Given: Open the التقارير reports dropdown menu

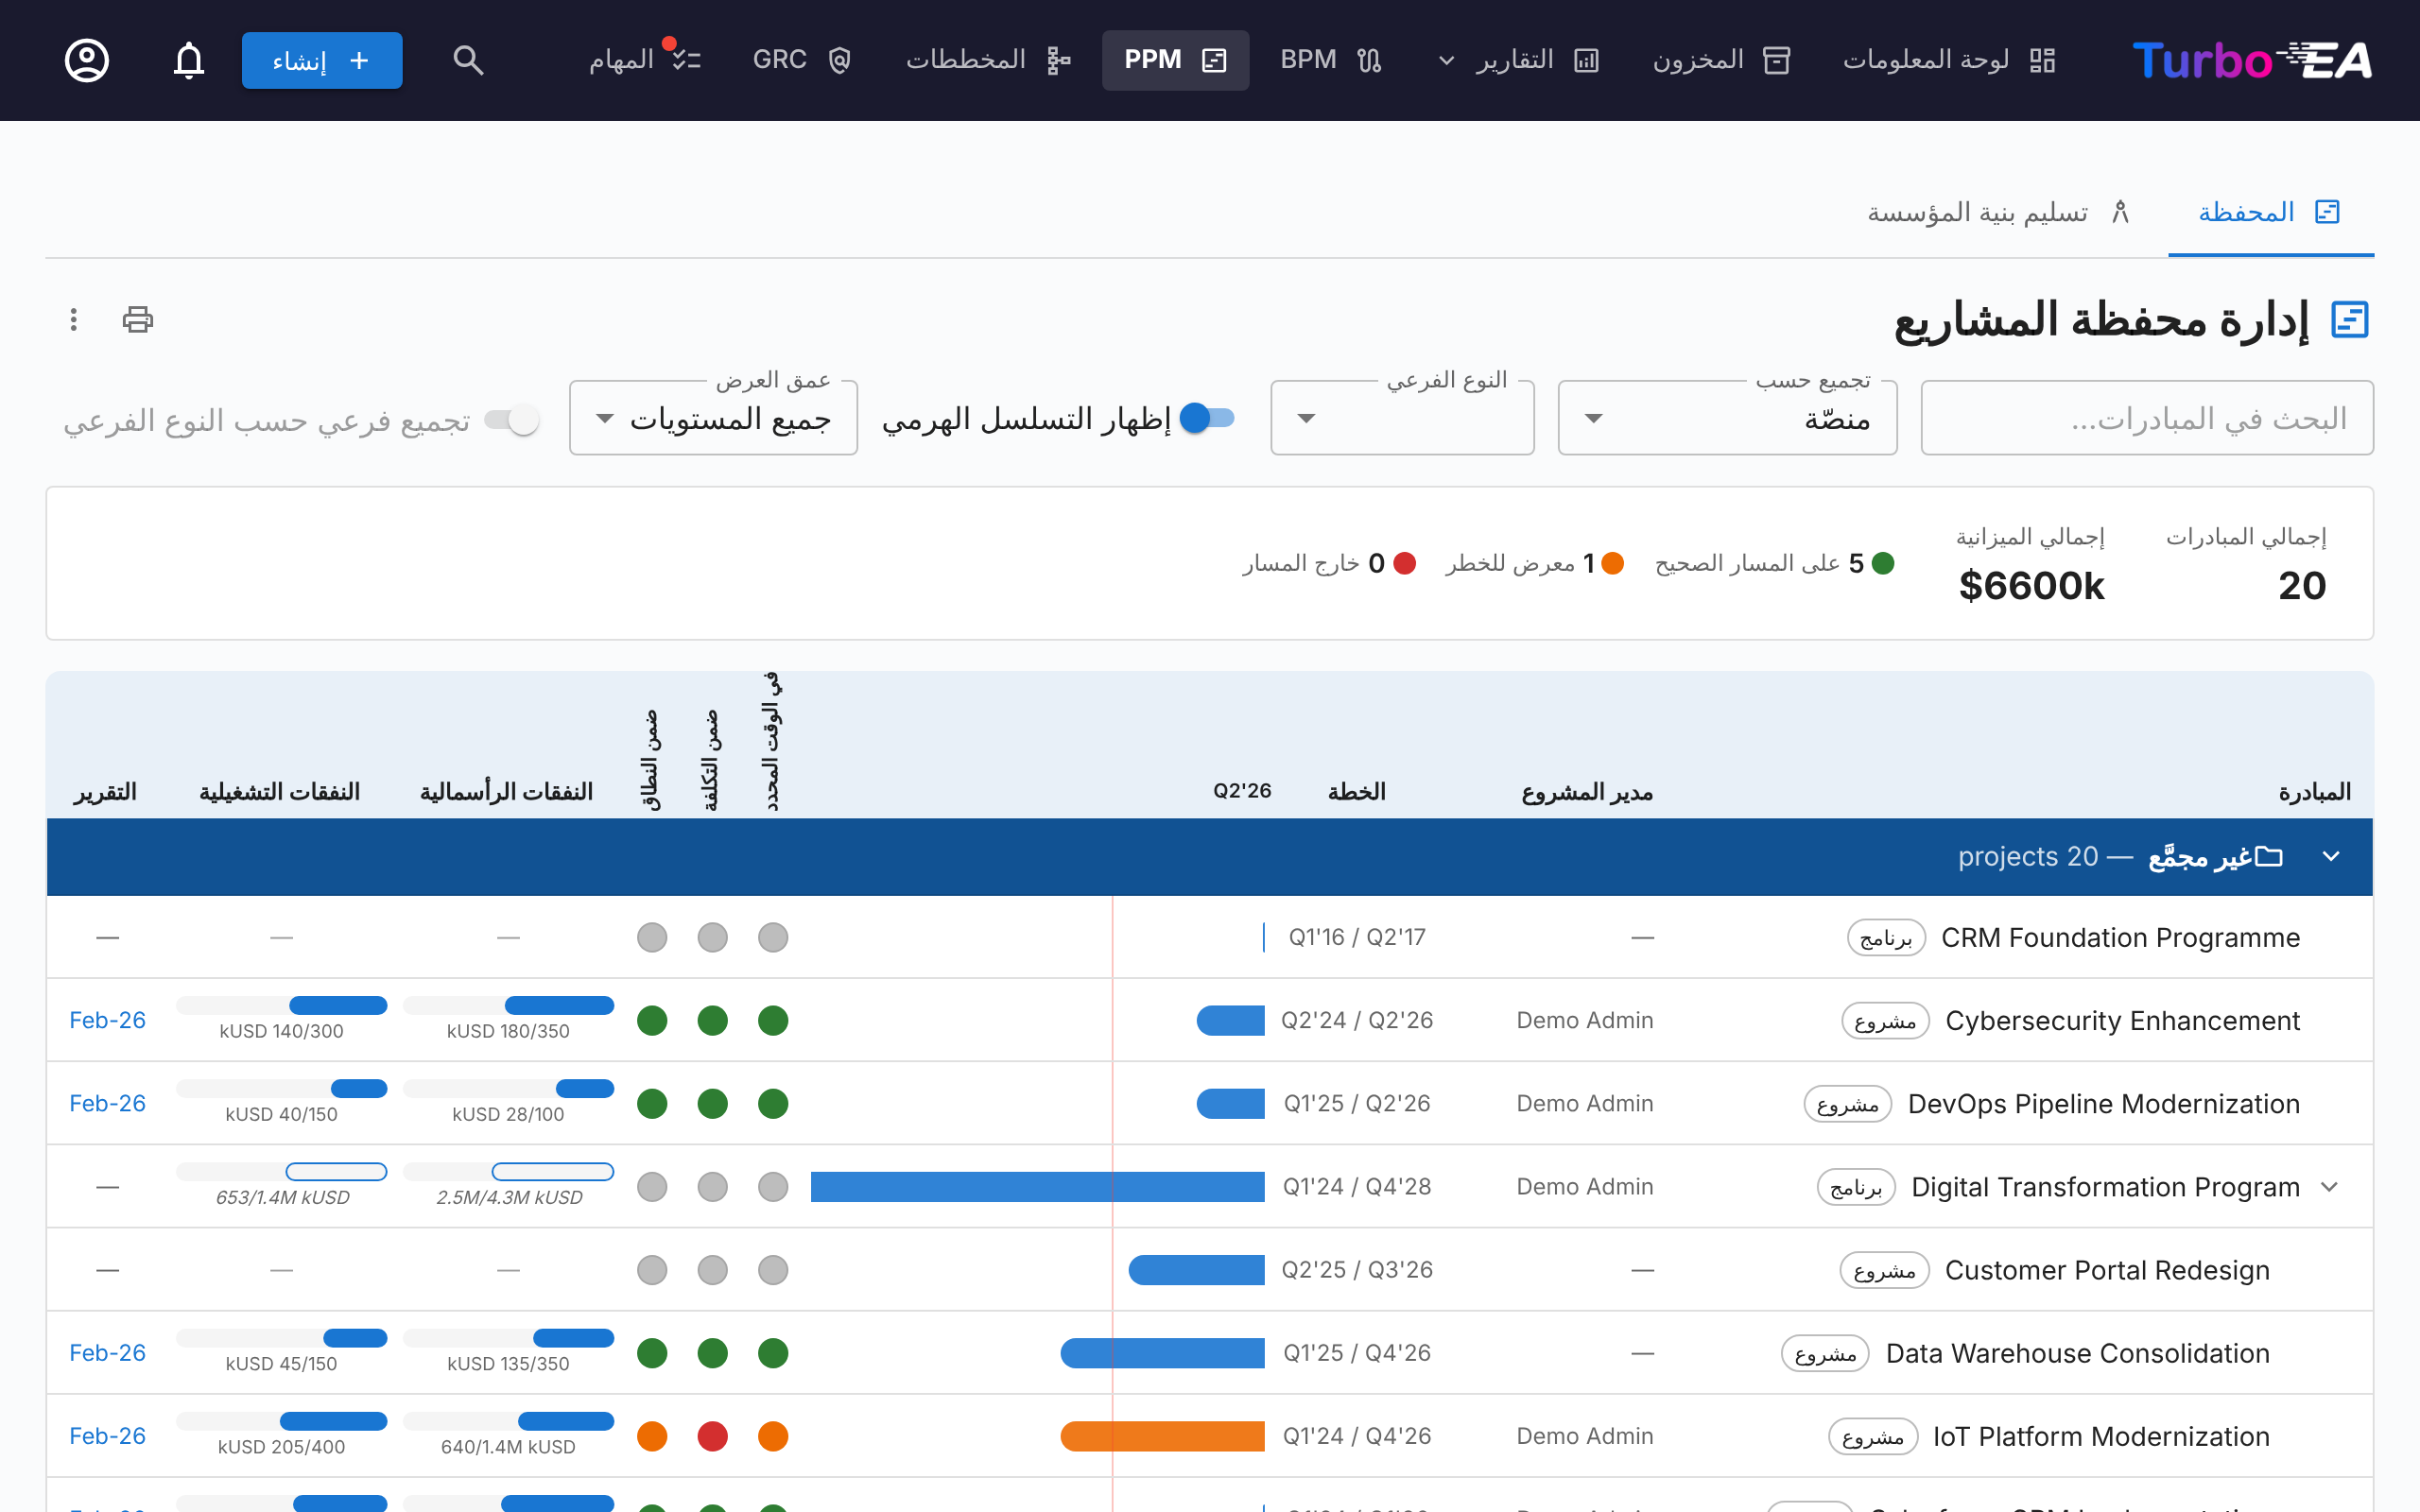Looking at the screenshot, I should (1519, 60).
